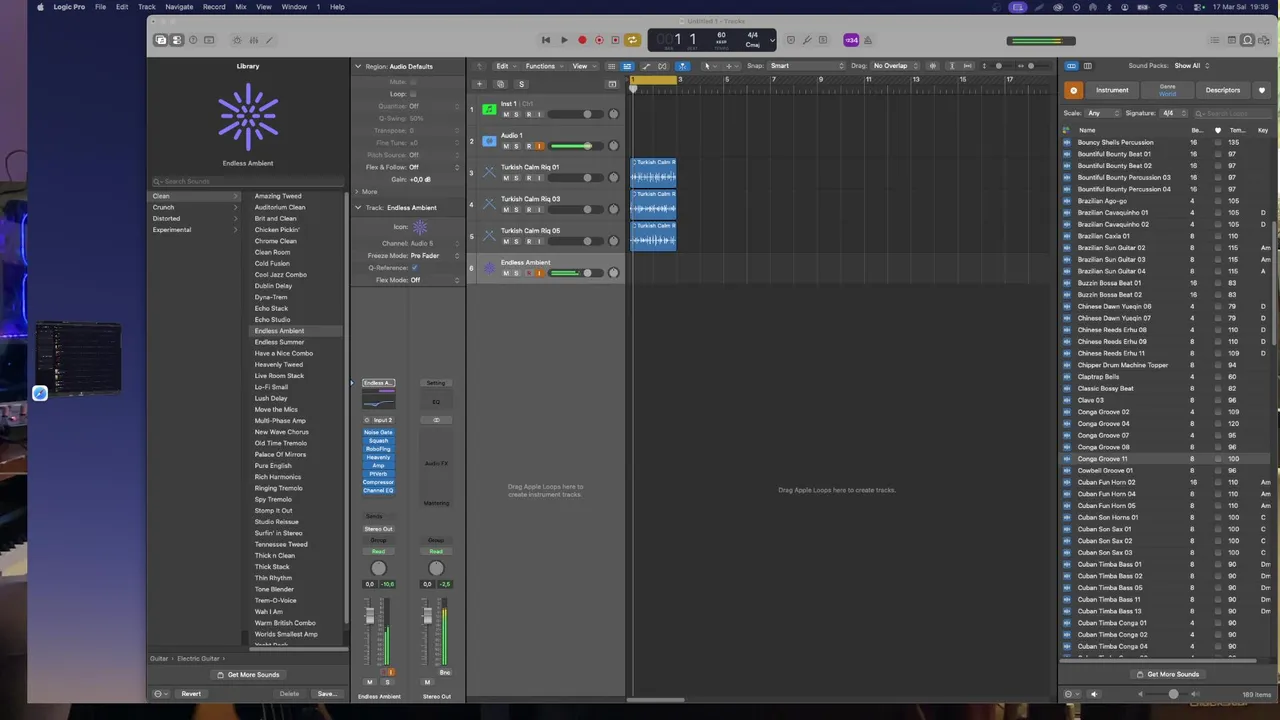Change the Drag No Overlap dropdown

click(895, 66)
